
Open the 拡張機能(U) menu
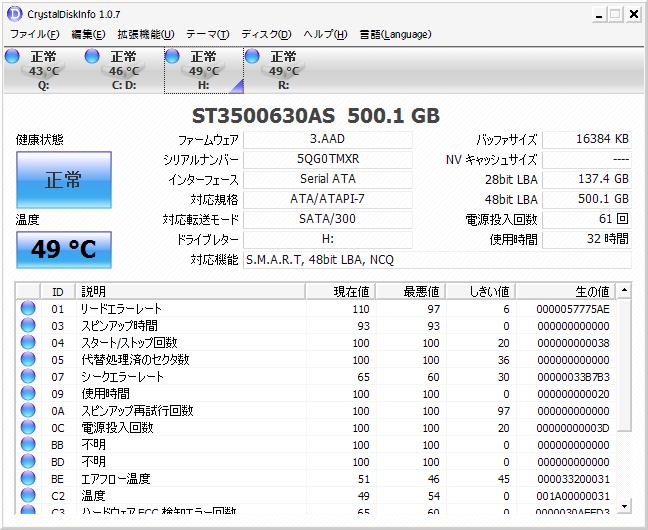click(145, 34)
